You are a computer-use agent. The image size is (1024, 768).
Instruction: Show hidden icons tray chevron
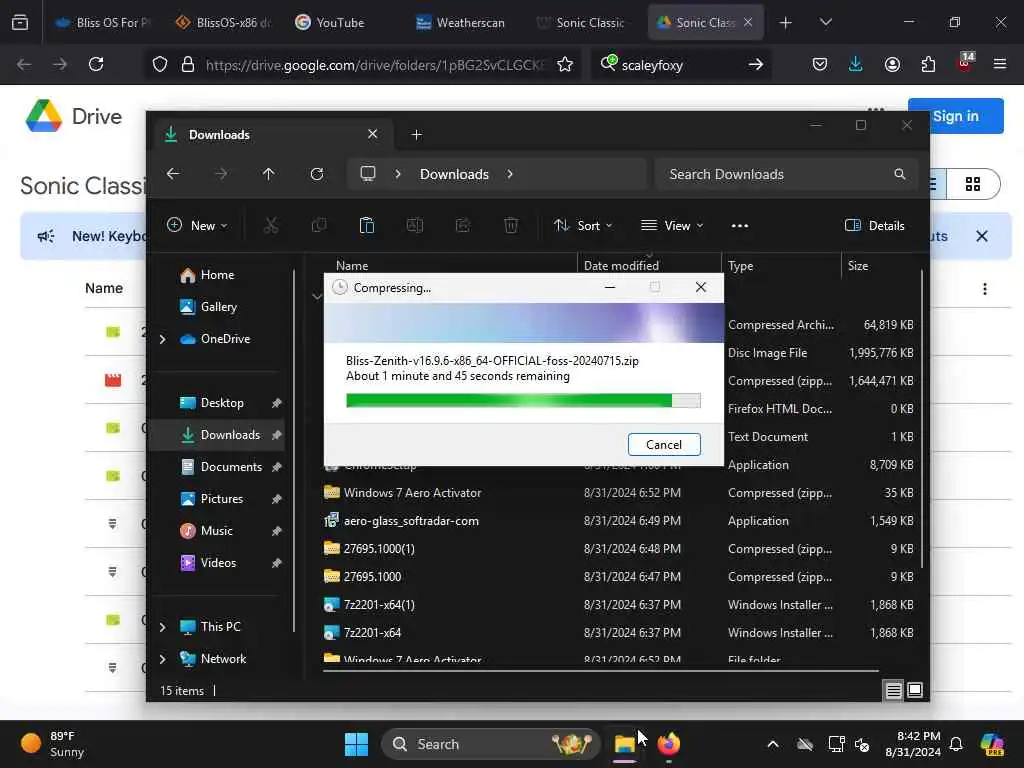pyautogui.click(x=773, y=744)
